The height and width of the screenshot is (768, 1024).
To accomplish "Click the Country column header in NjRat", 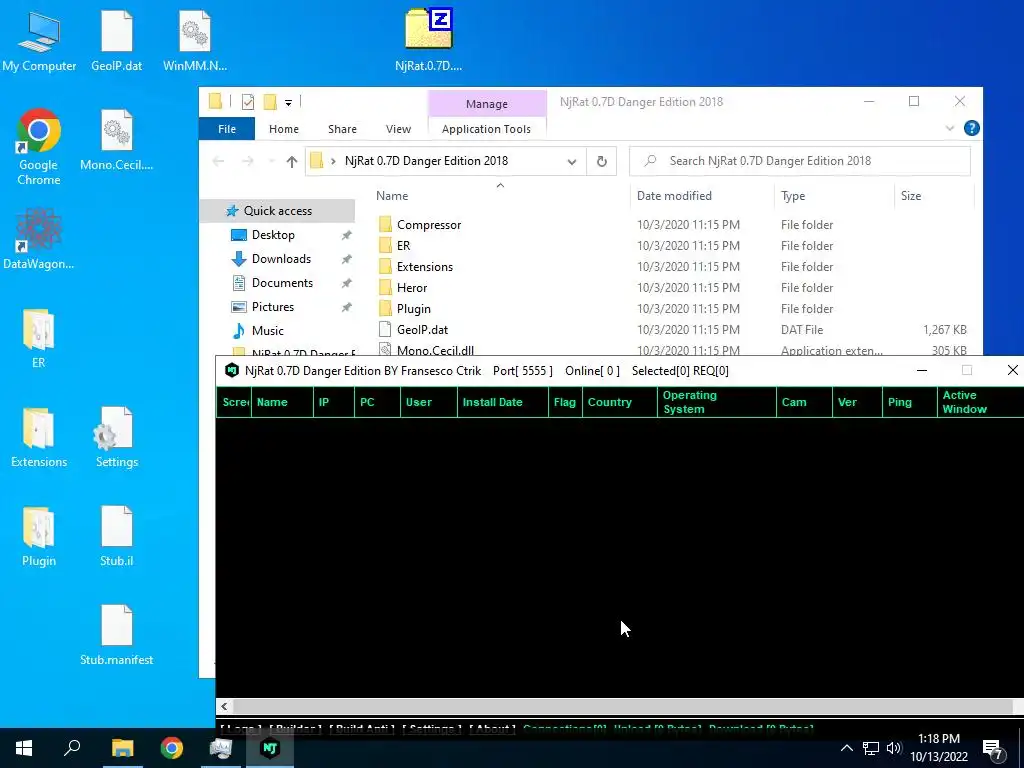I will coord(620,402).
